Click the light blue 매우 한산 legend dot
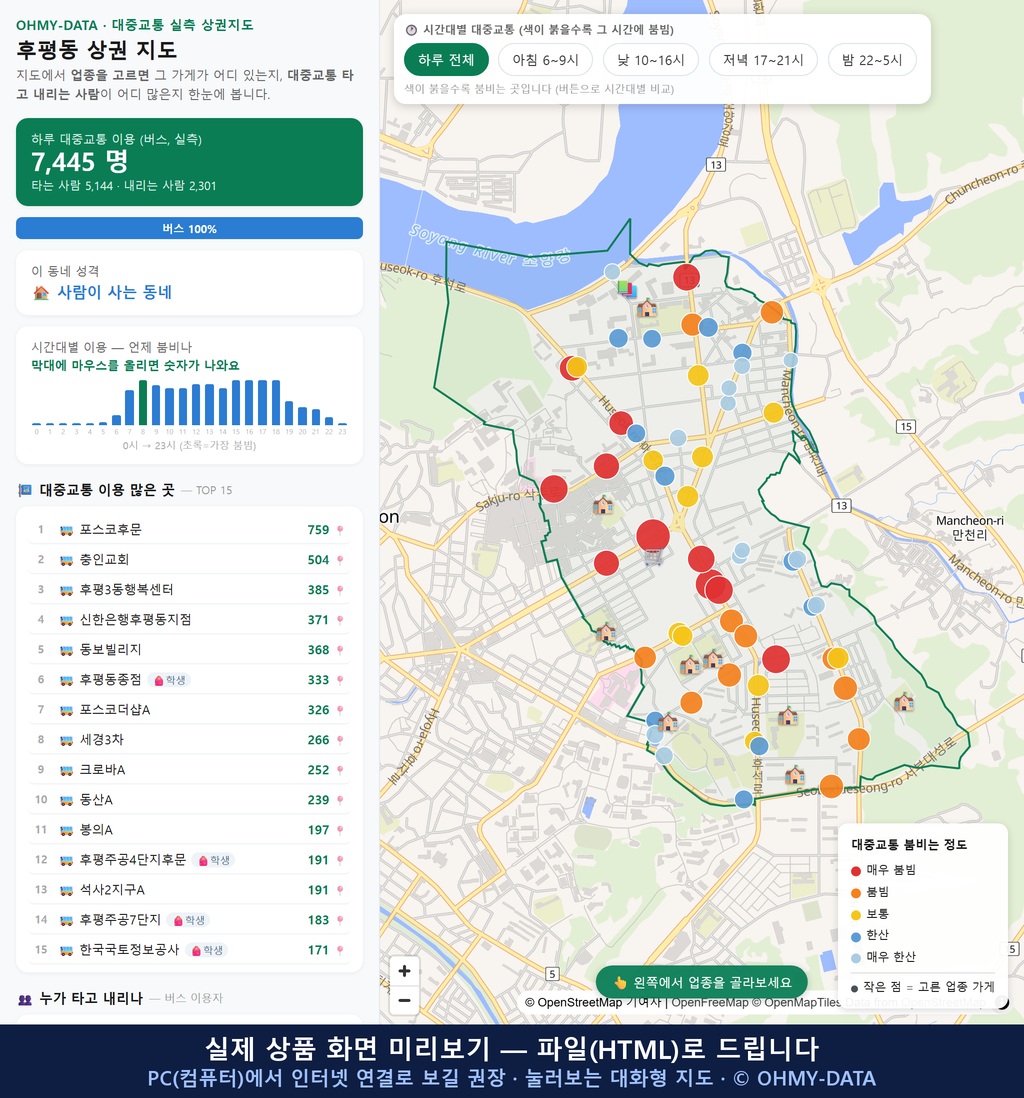The width and height of the screenshot is (1024, 1098). tap(856, 958)
